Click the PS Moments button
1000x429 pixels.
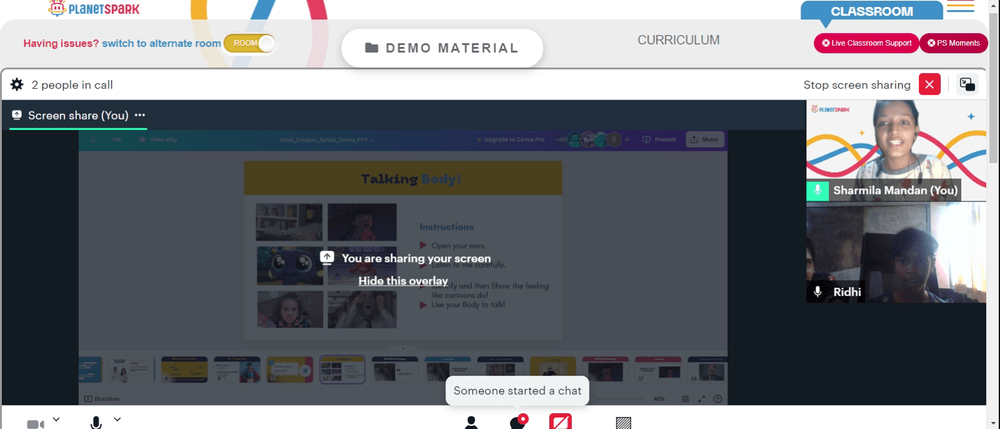(953, 43)
